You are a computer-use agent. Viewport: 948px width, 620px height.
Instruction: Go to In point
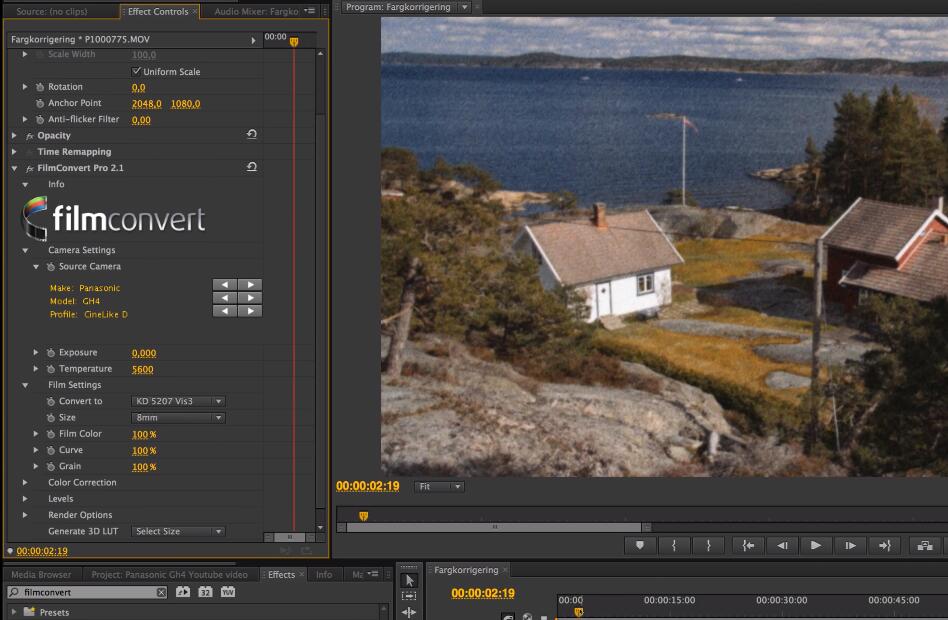[748, 546]
